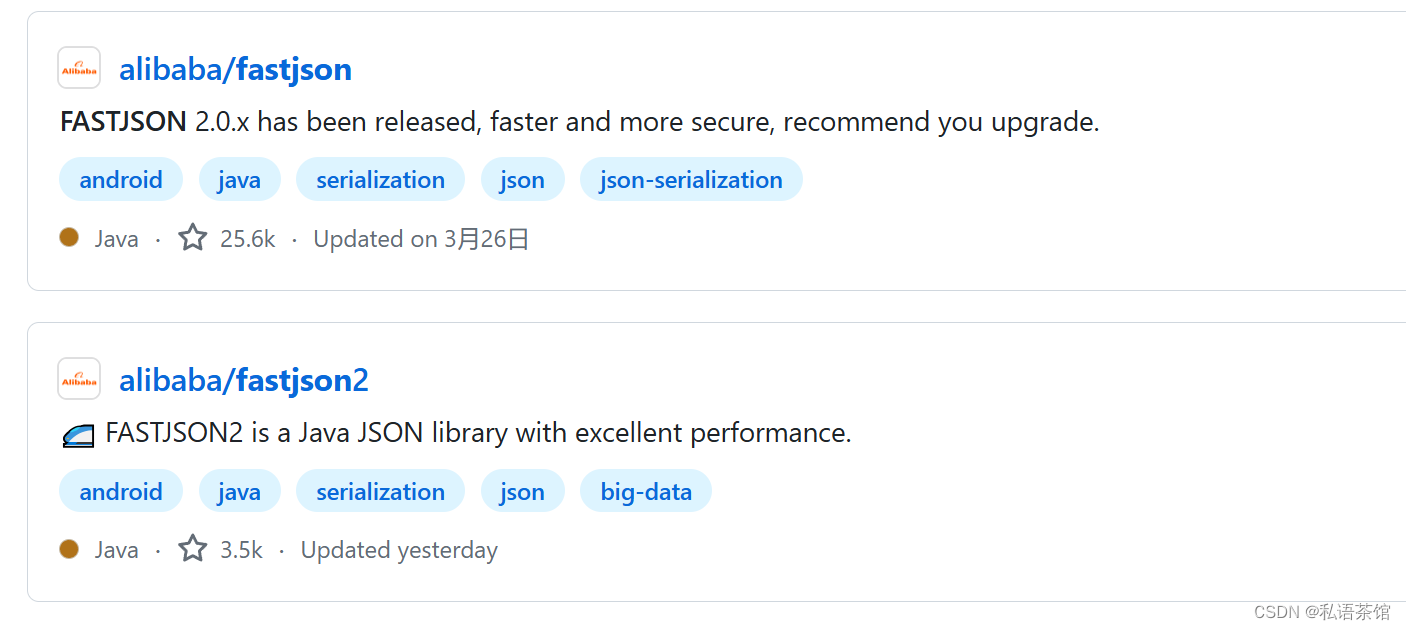The height and width of the screenshot is (630, 1406).
Task: Select the json-serialization topic tag
Action: coord(690,179)
